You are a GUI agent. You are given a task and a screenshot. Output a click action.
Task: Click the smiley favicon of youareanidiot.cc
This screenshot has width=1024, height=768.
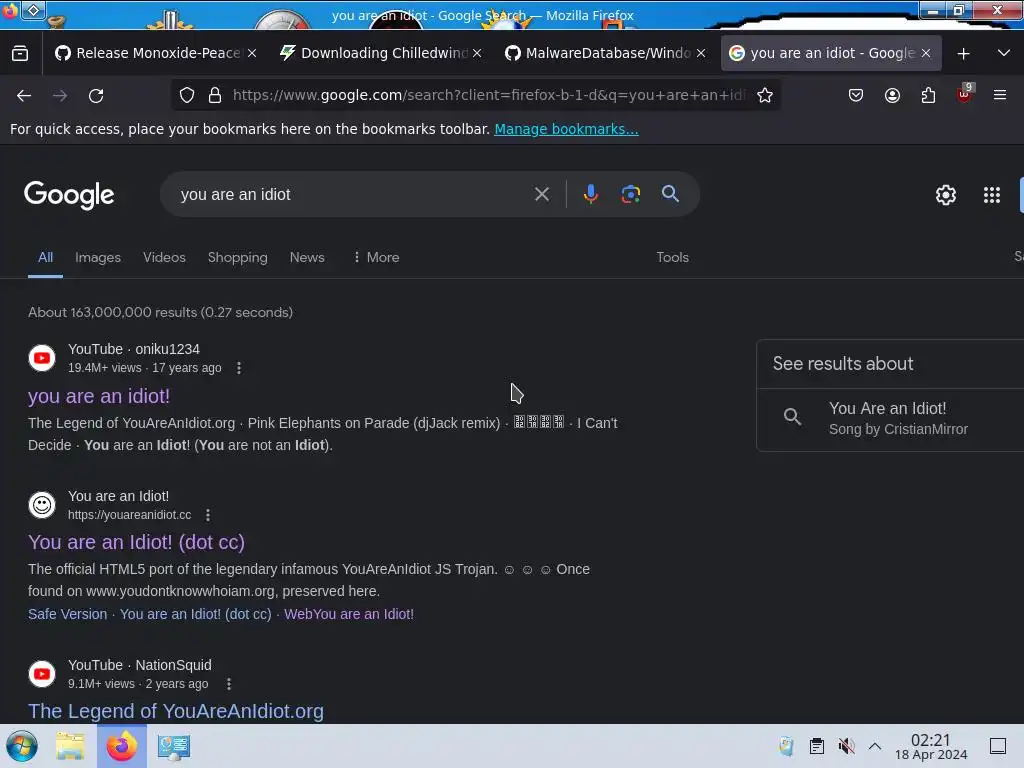[42, 505]
